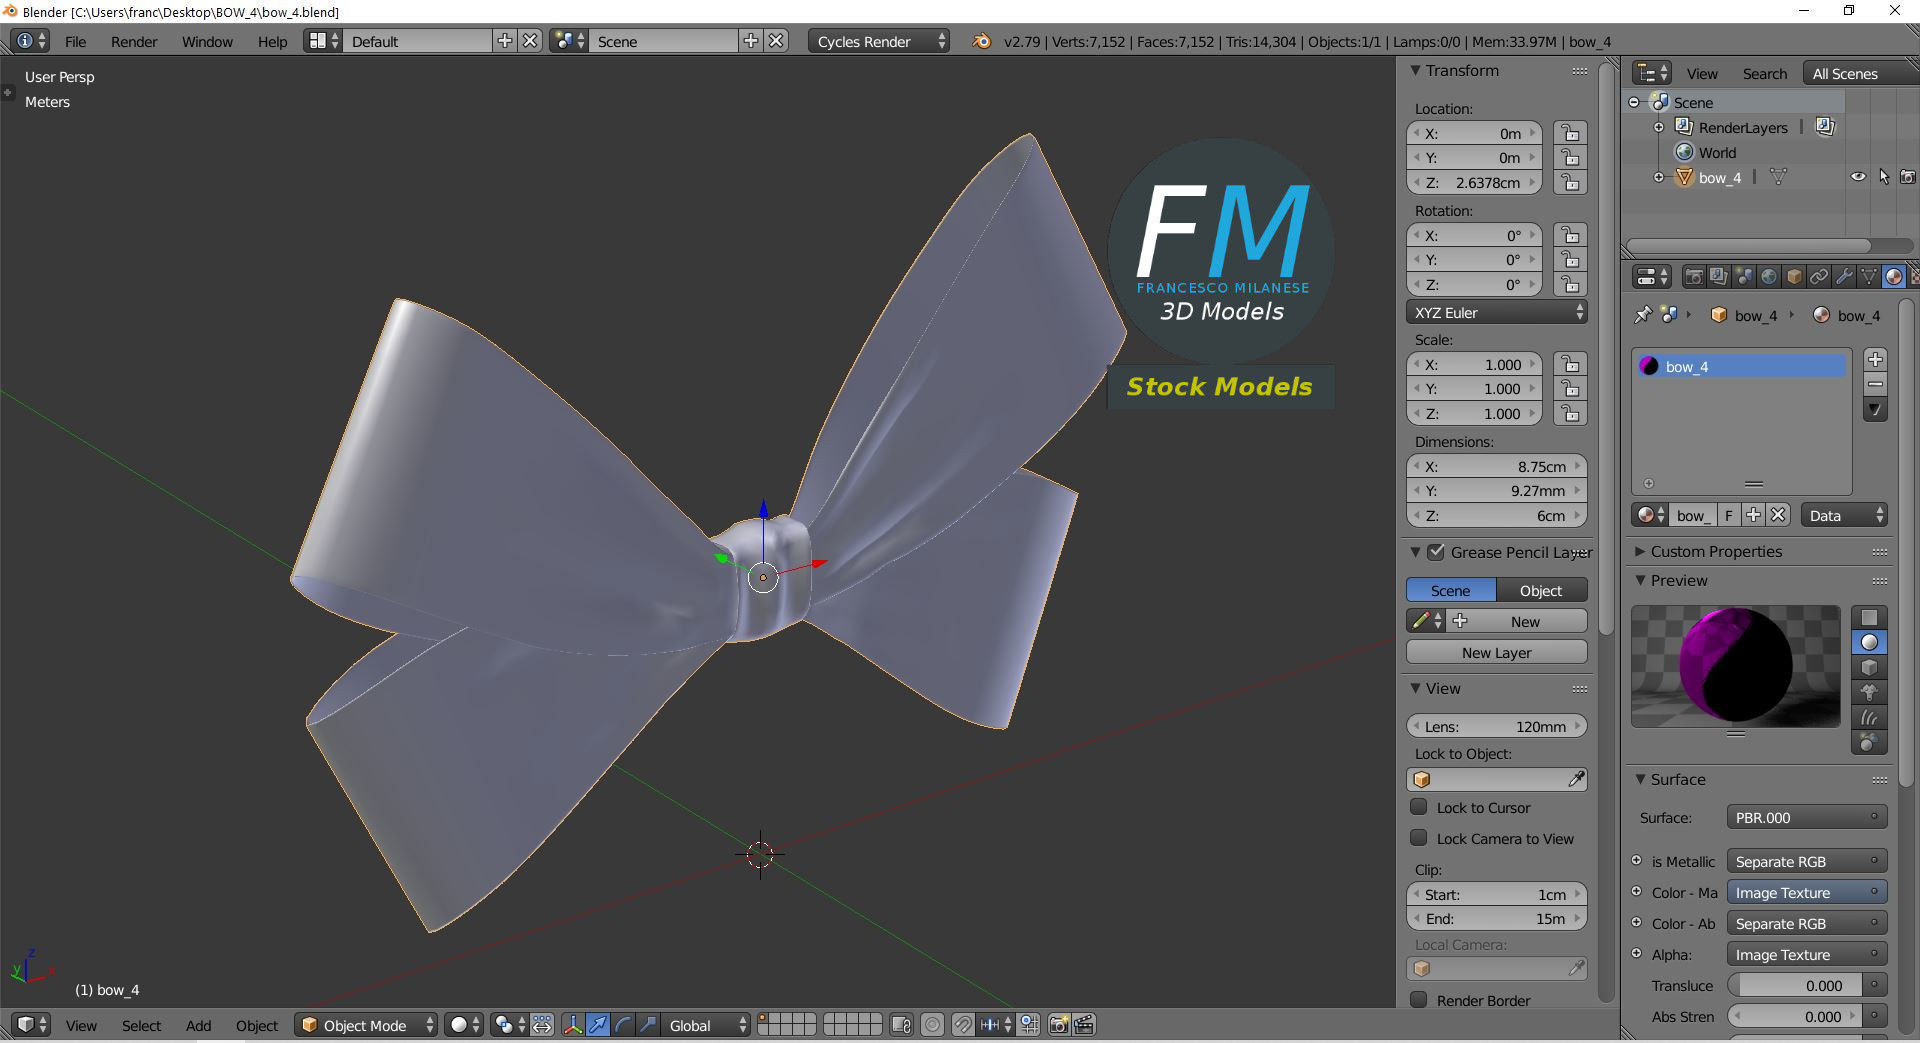
Task: Open the XYZ Euler rotation mode dropdown
Action: pyautogui.click(x=1497, y=312)
